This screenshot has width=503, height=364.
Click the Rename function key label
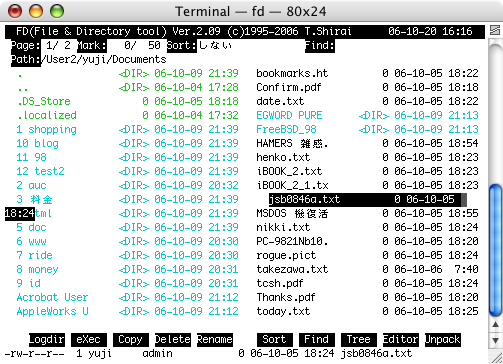point(215,339)
